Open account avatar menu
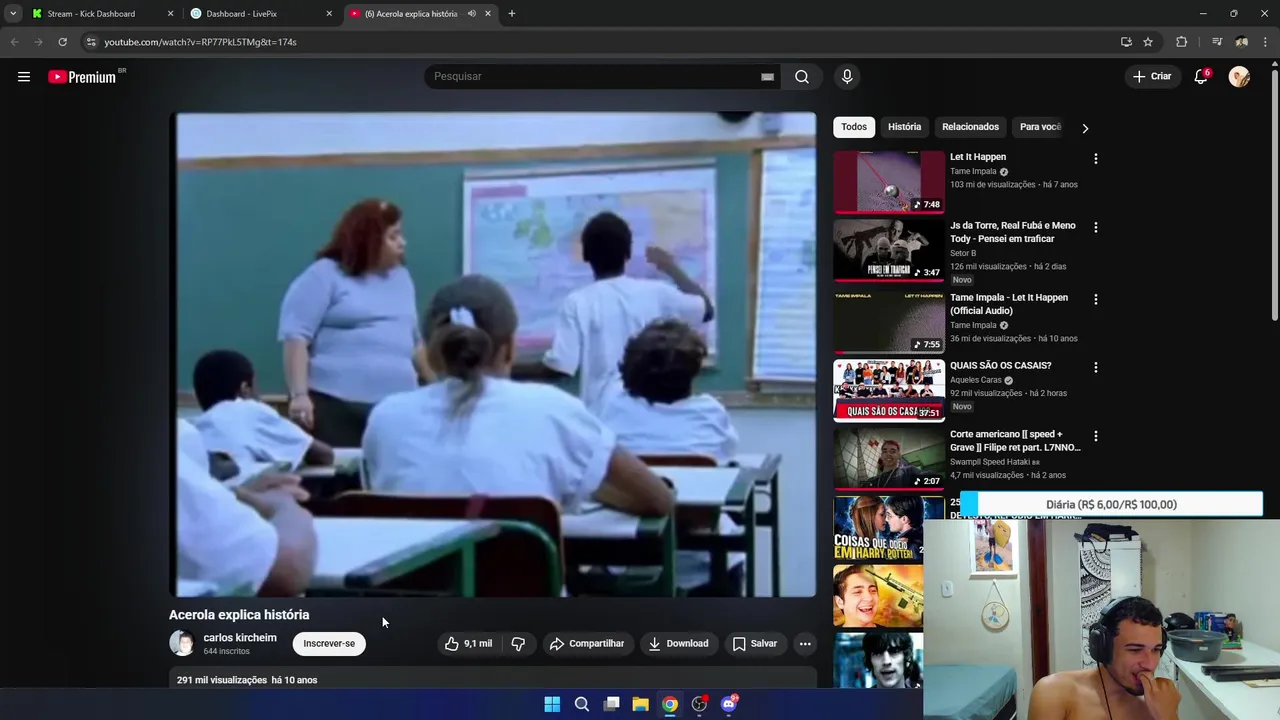Viewport: 1280px width, 720px height. (x=1239, y=77)
